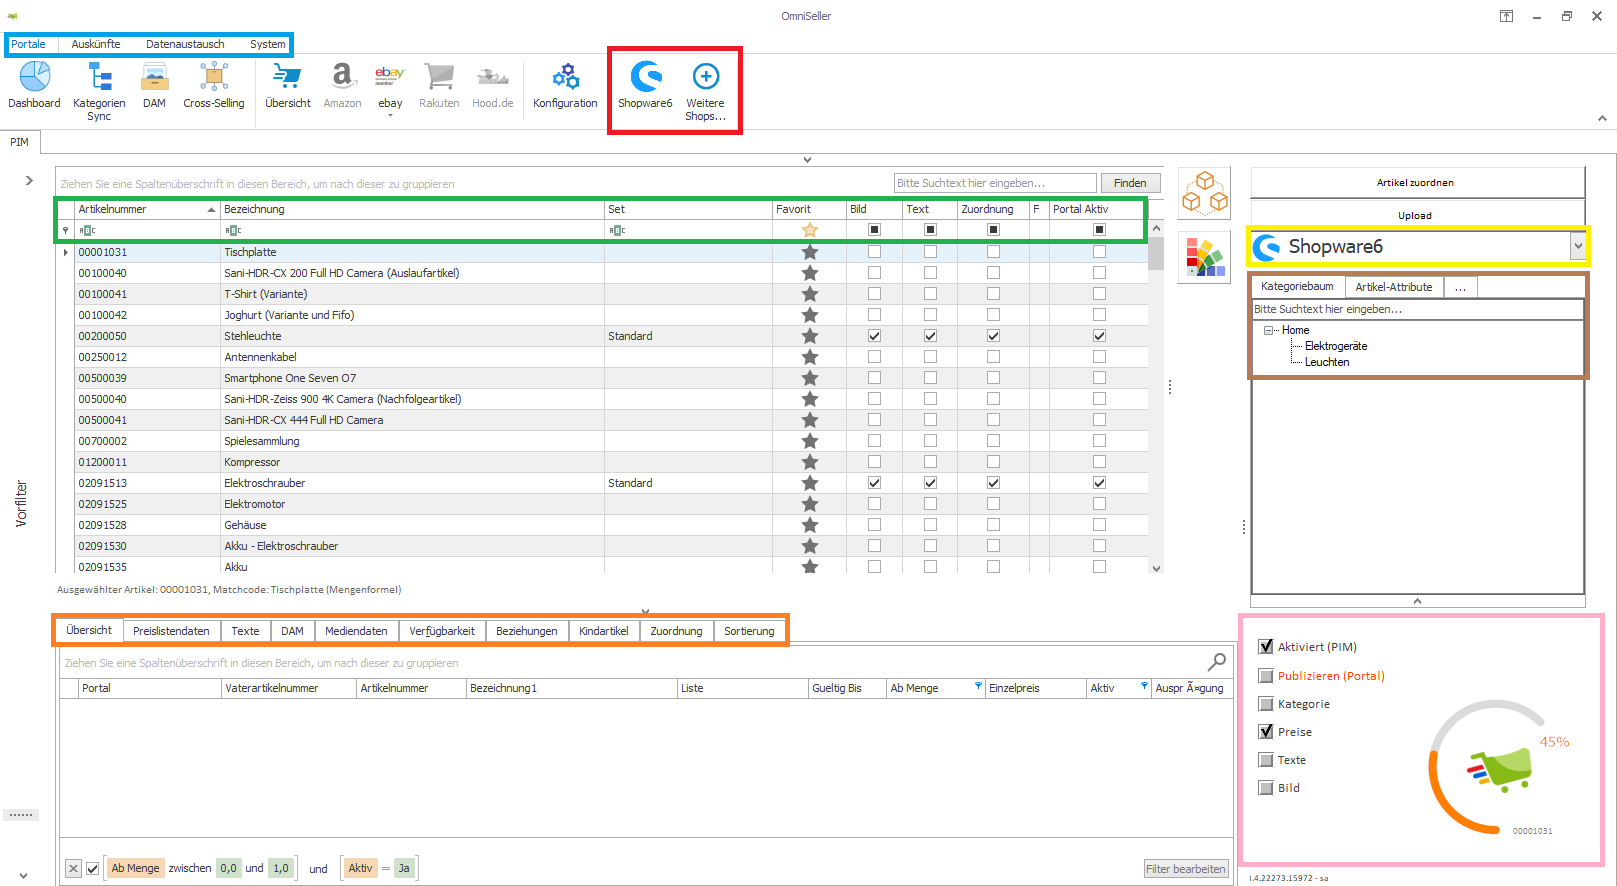The width and height of the screenshot is (1617, 886).
Task: Click the Kategorien Sync icon
Action: 99,77
